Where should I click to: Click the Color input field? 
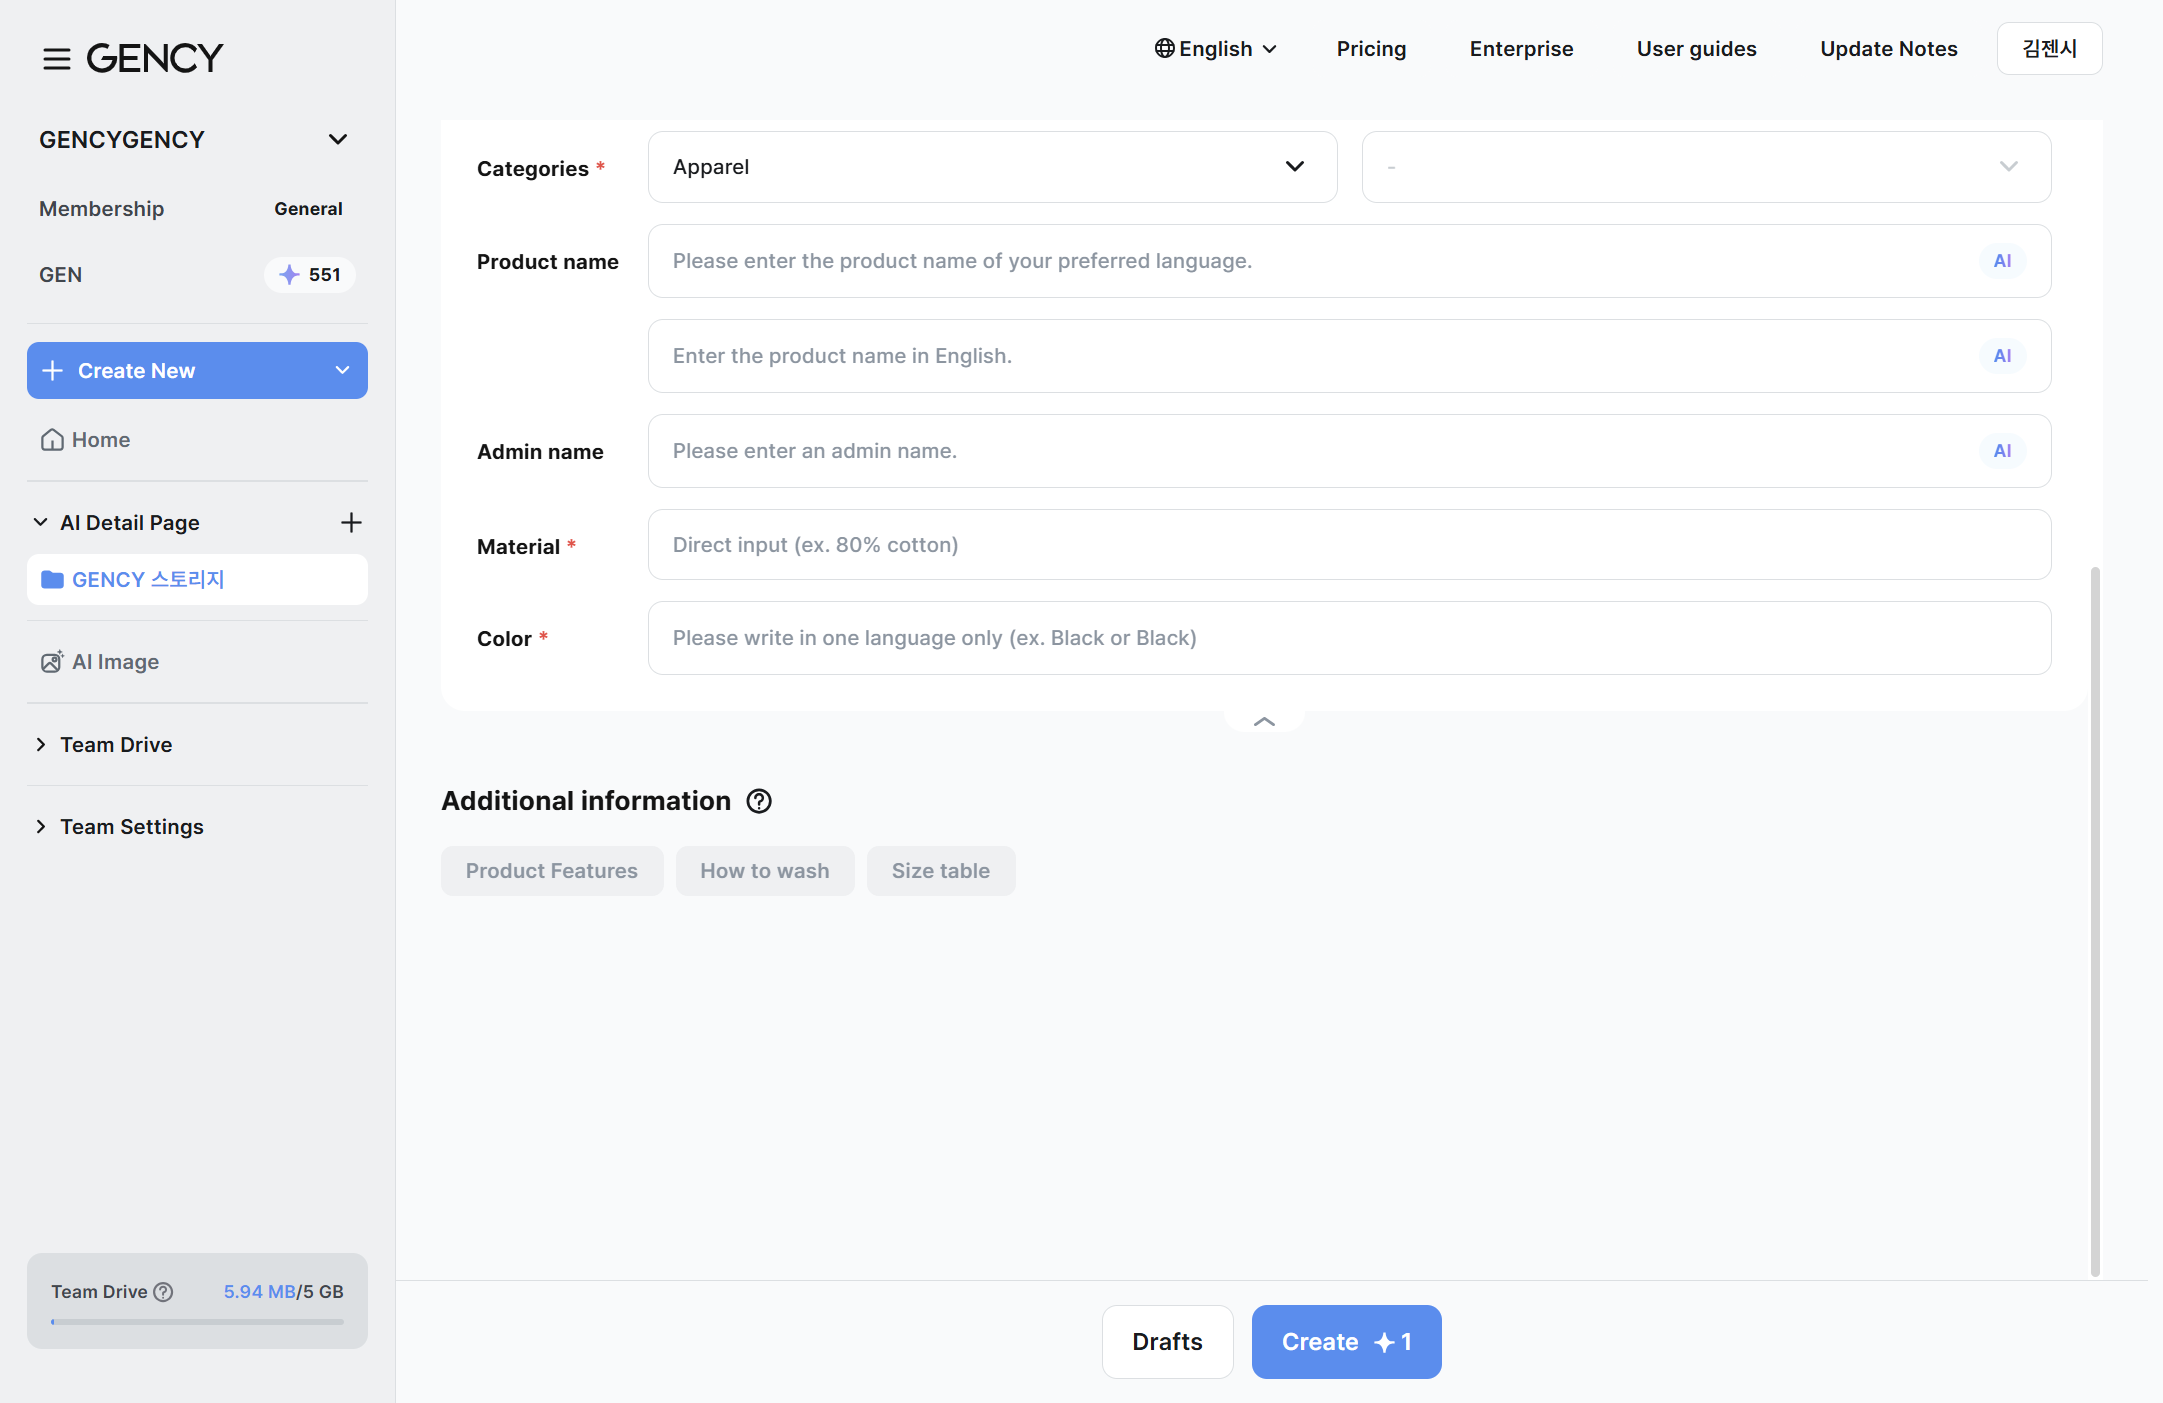pyautogui.click(x=1349, y=638)
